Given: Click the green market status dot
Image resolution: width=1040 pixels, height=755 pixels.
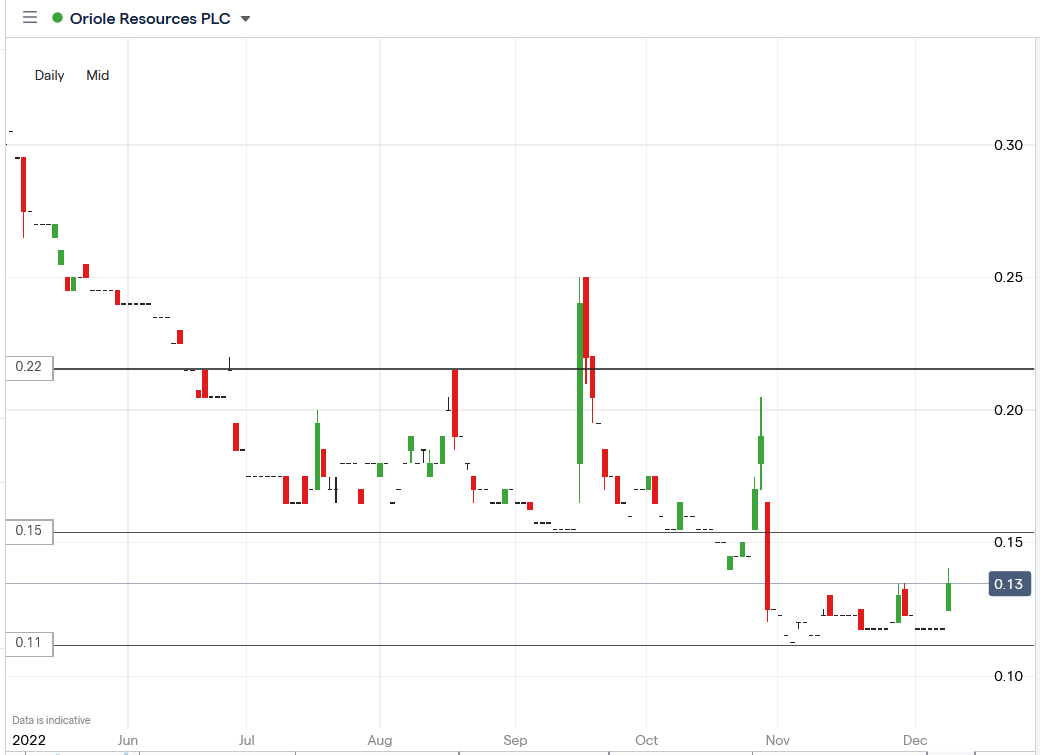Looking at the screenshot, I should coord(58,18).
